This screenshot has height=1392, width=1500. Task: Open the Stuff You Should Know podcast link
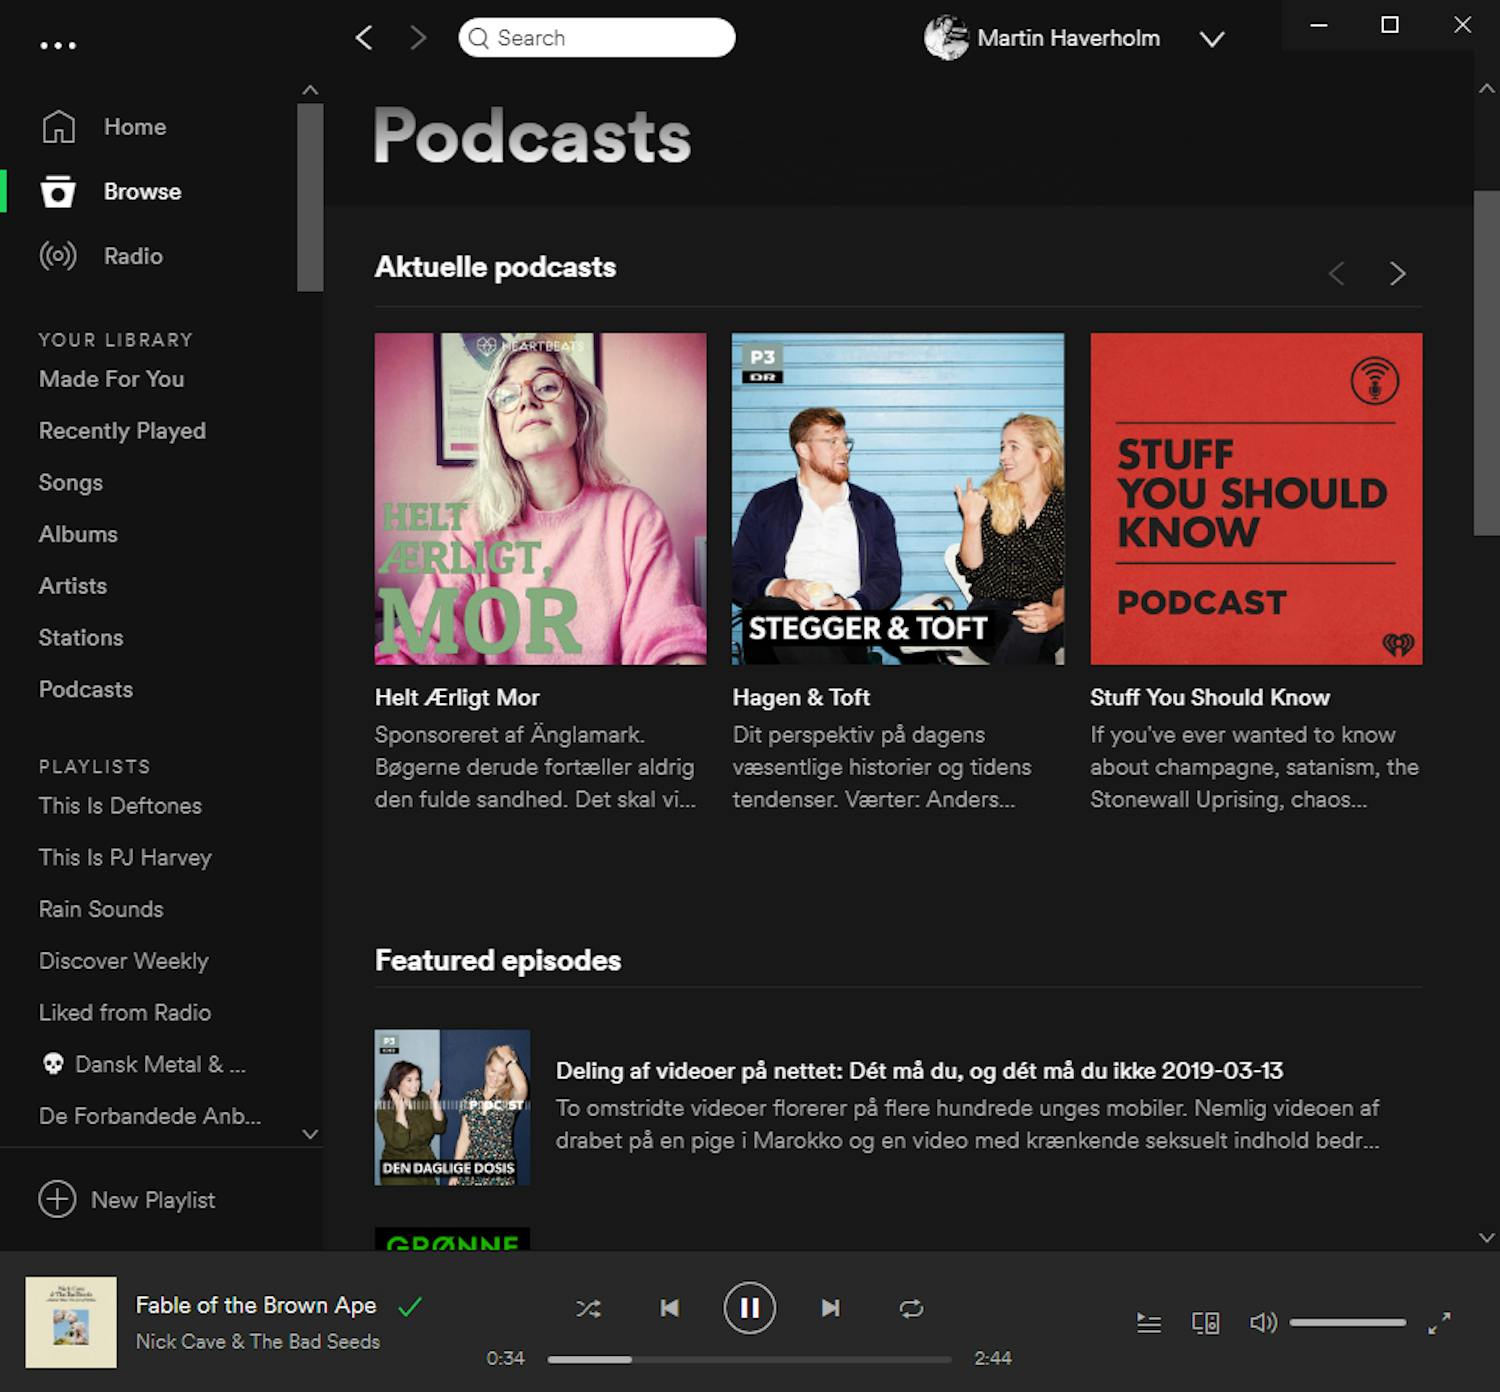point(1209,697)
